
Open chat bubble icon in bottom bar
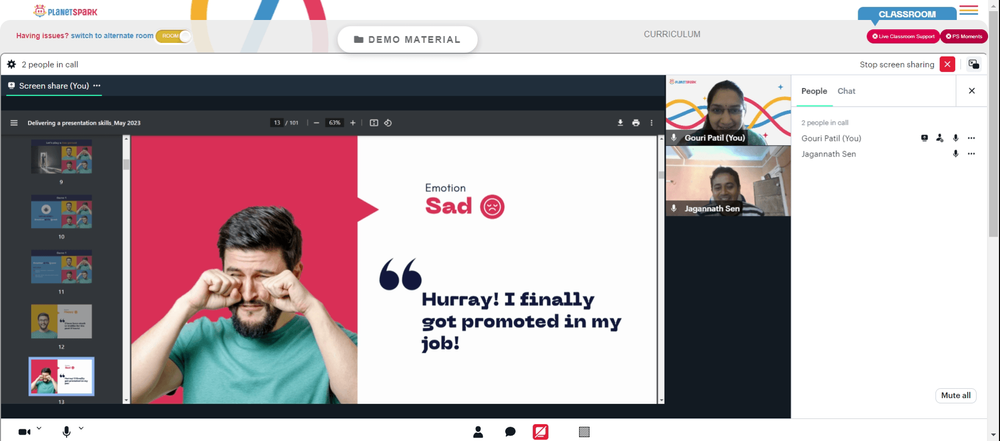pyautogui.click(x=510, y=432)
